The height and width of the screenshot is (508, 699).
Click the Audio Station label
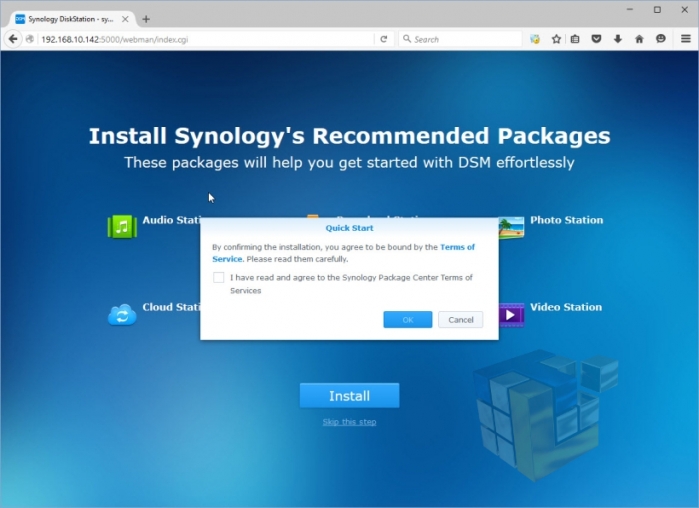[171, 220]
